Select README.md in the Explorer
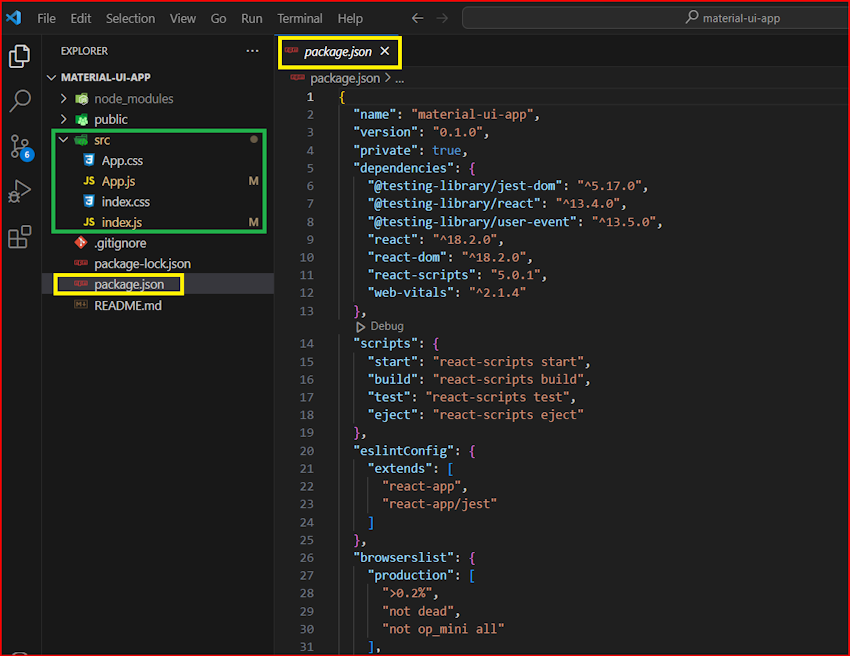 coord(127,305)
